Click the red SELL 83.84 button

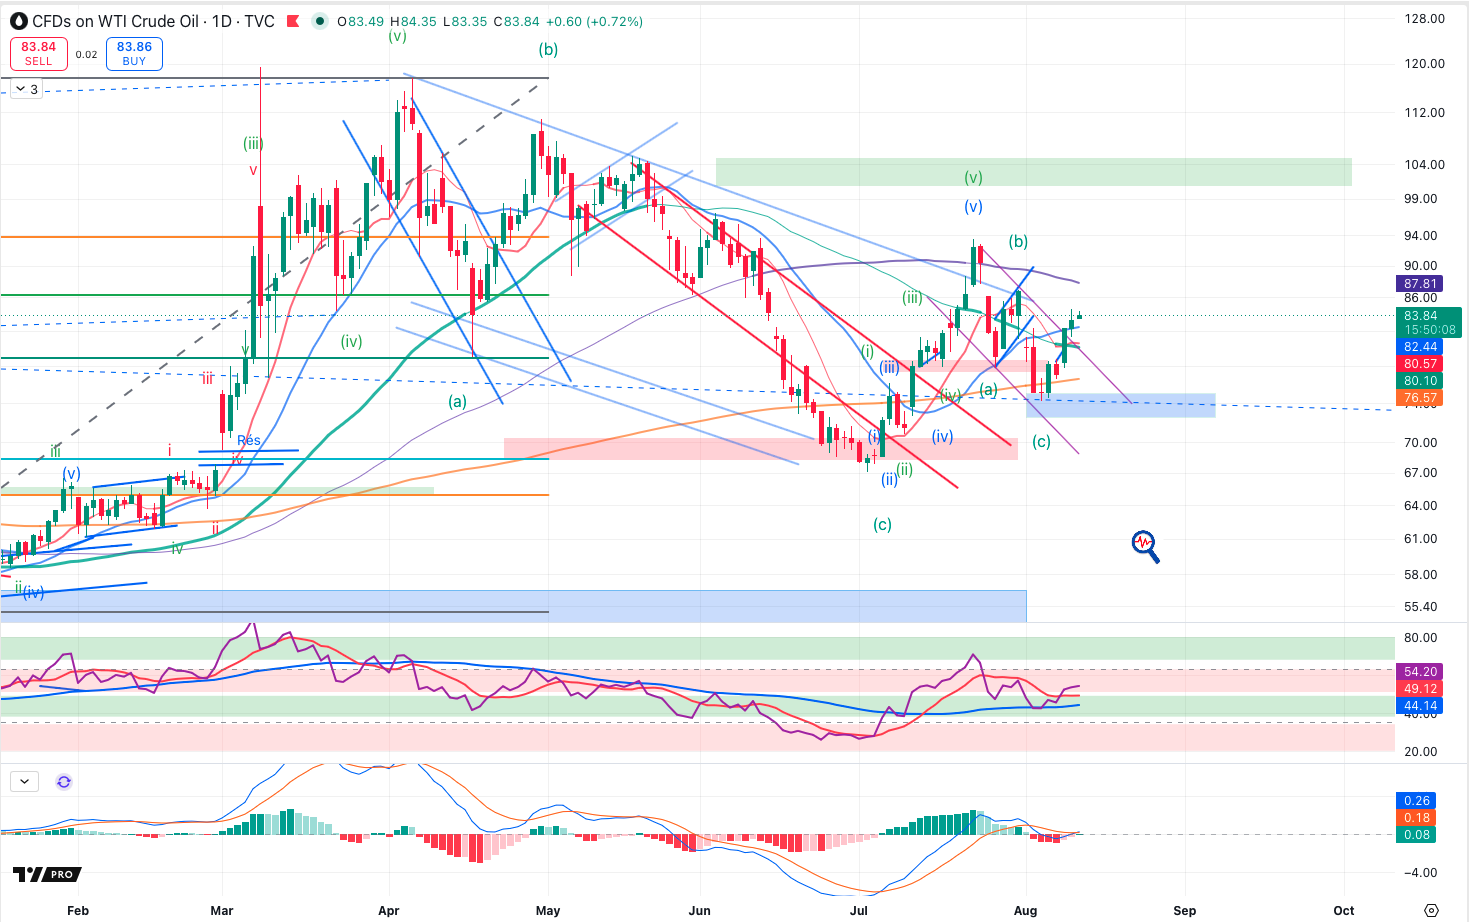pos(39,54)
